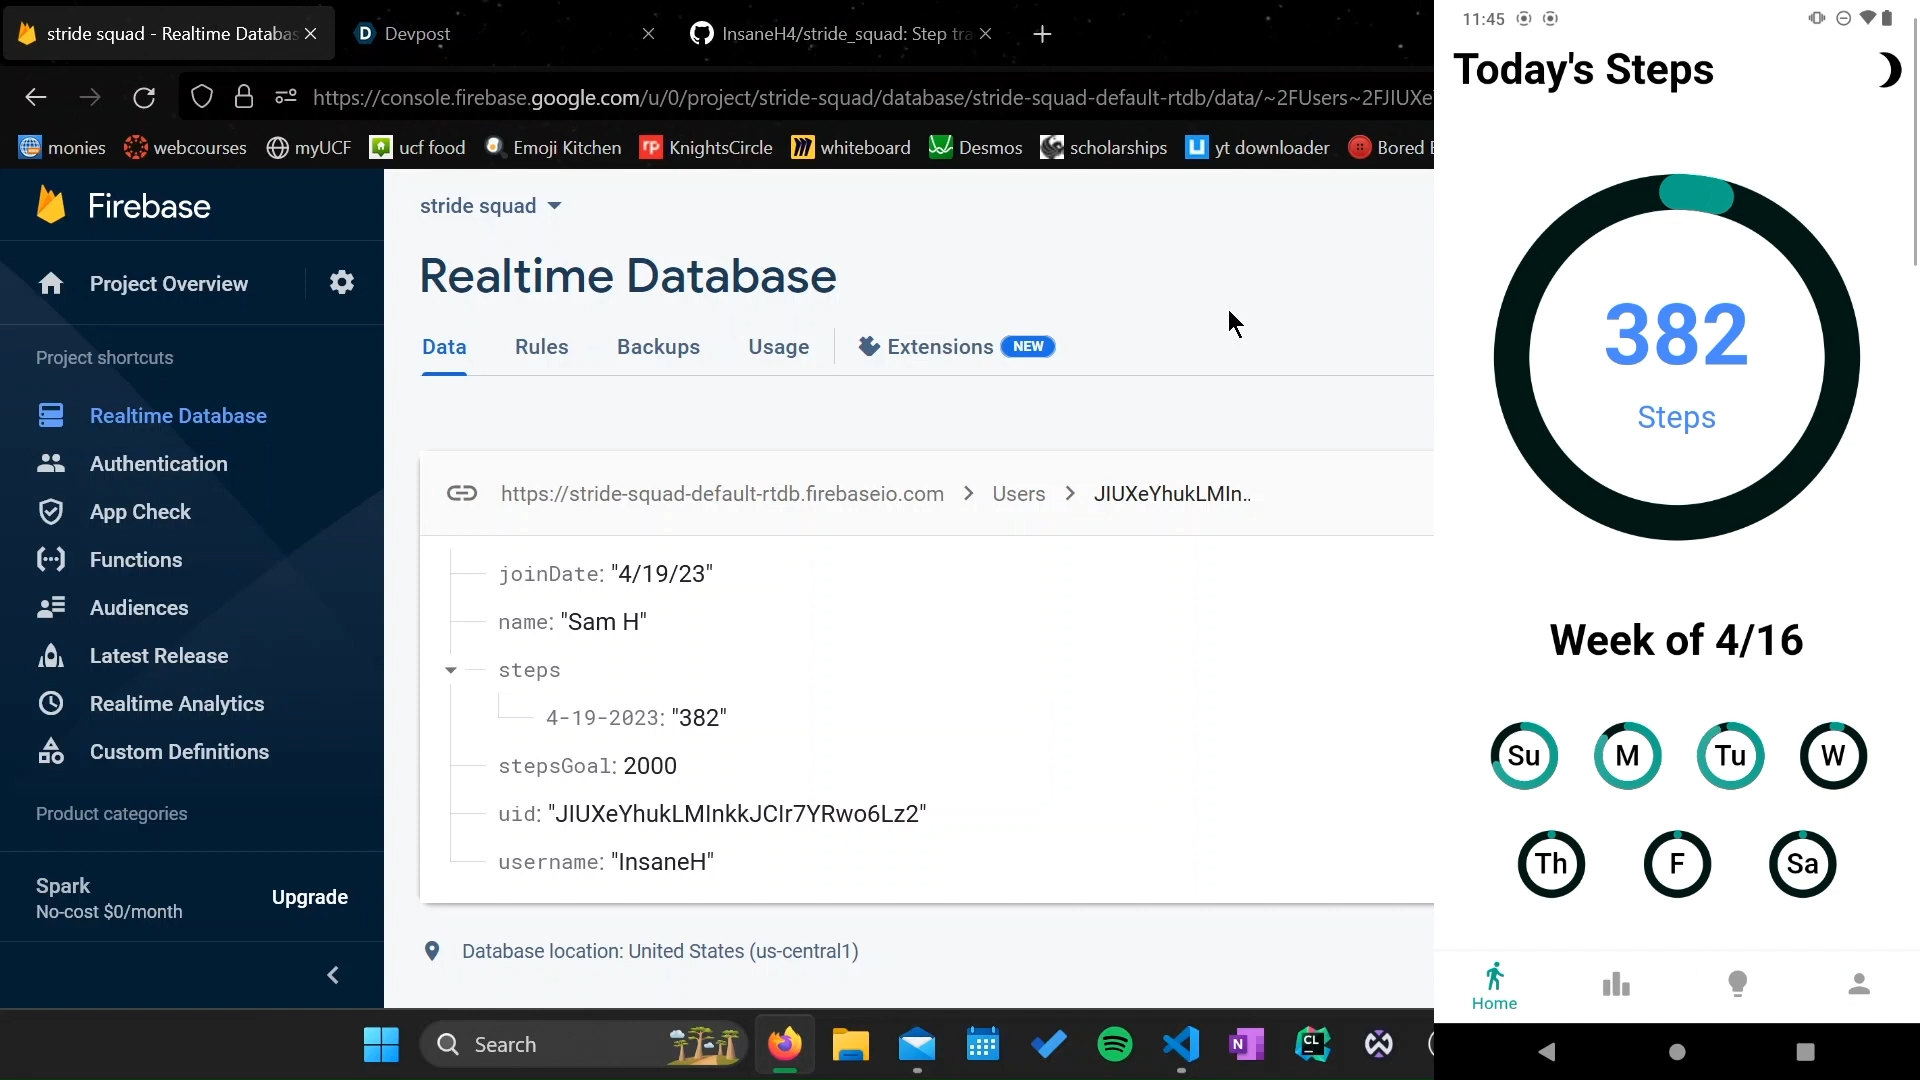Viewport: 1920px width, 1080px height.
Task: Switch to the Usage tab
Action: tap(778, 347)
